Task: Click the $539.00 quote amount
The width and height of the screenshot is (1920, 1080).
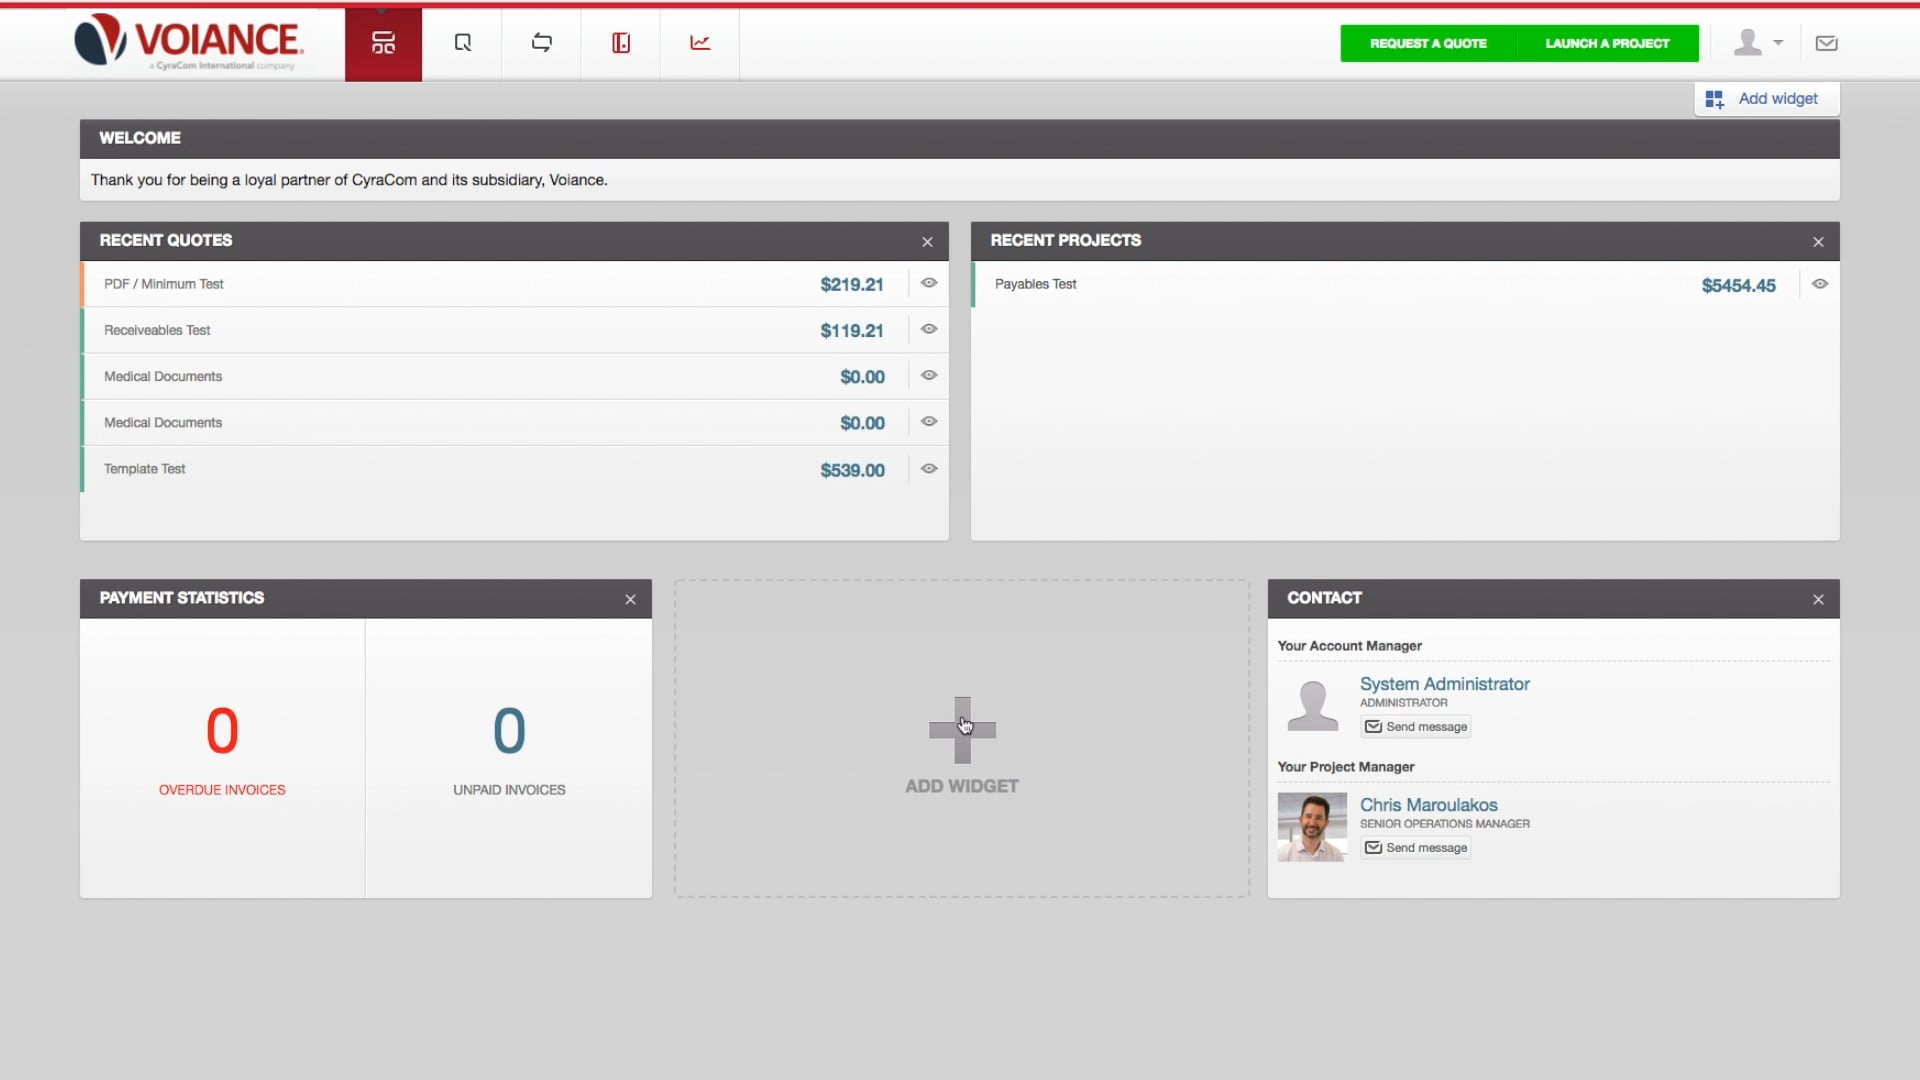Action: 852,470
